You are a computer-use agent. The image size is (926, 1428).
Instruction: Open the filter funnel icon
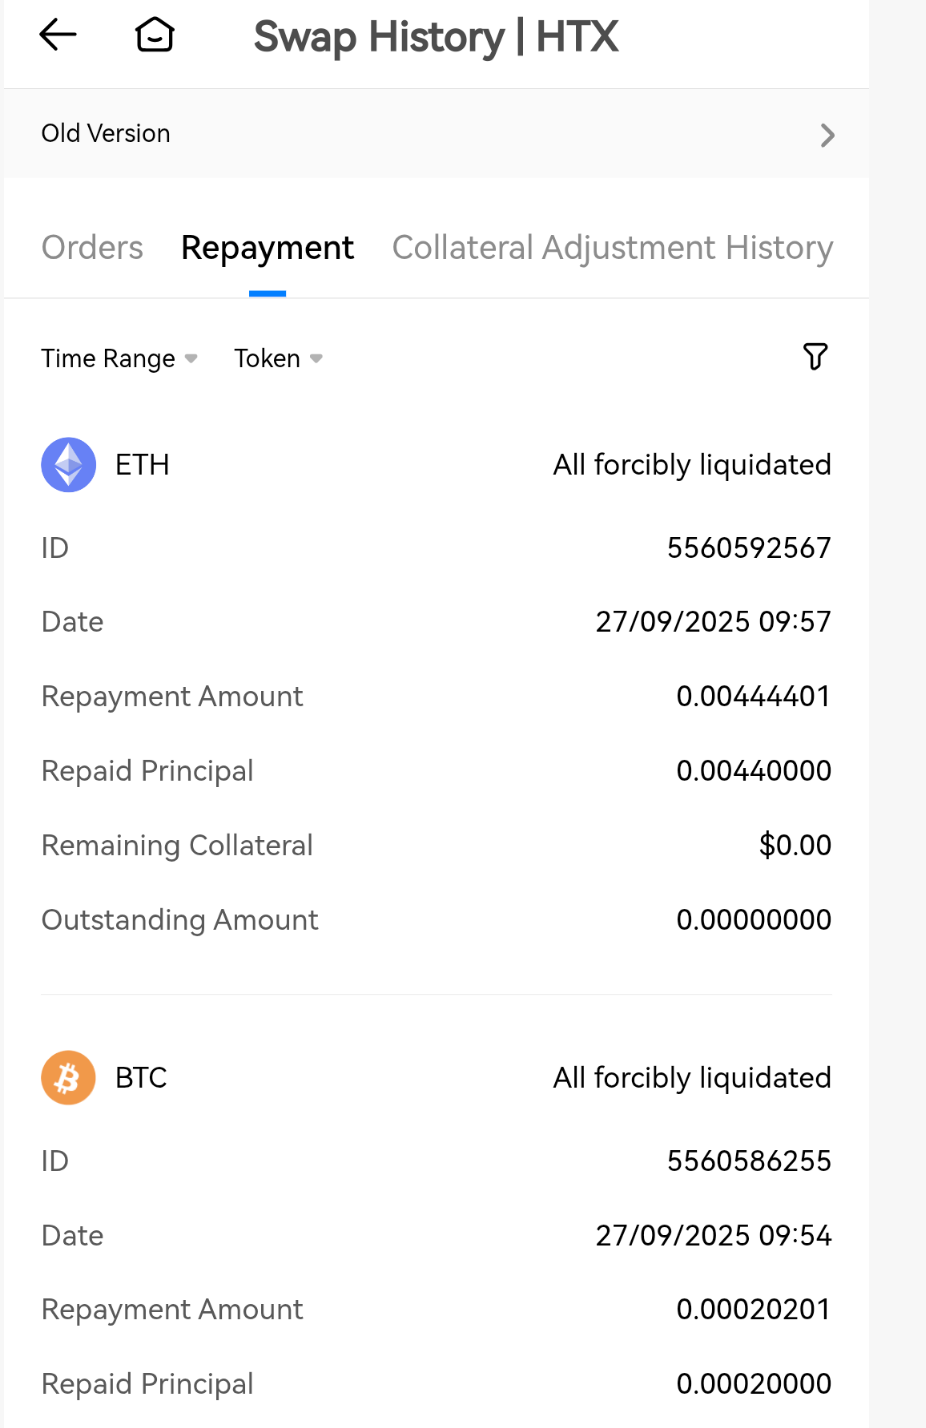pyautogui.click(x=815, y=356)
